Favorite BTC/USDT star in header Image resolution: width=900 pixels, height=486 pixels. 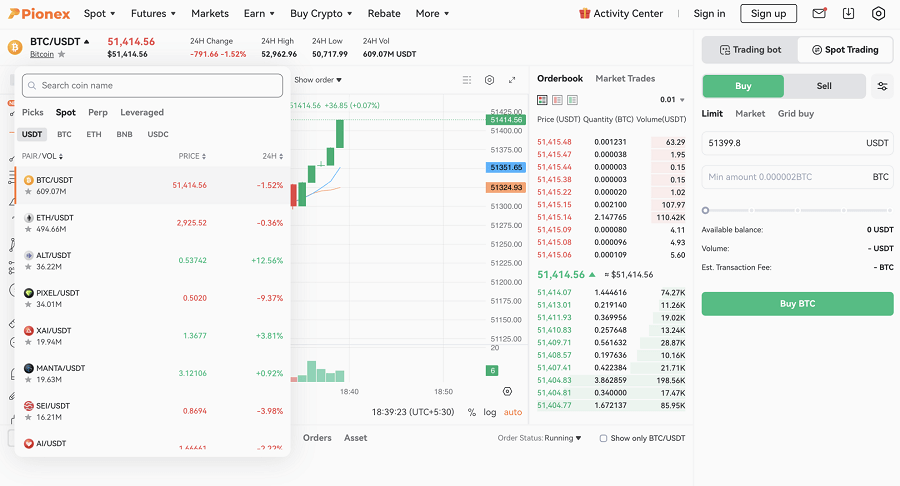[61, 54]
